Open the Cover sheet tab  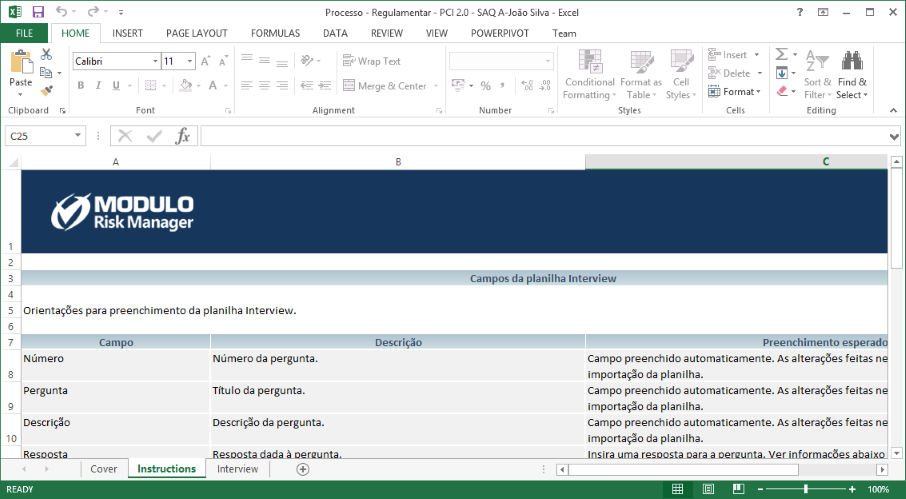pyautogui.click(x=103, y=469)
